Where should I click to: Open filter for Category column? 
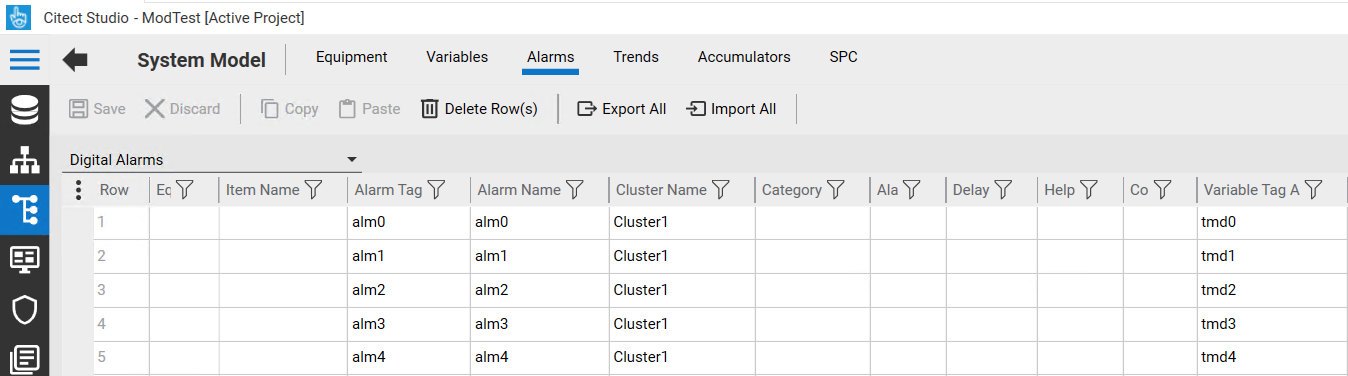pos(836,190)
